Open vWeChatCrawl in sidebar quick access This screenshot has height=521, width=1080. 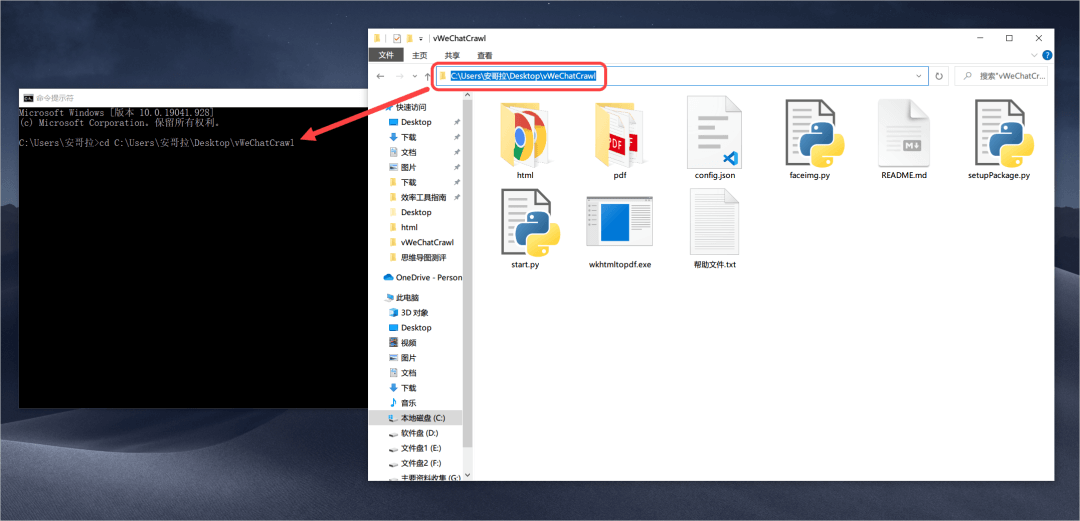coord(421,242)
